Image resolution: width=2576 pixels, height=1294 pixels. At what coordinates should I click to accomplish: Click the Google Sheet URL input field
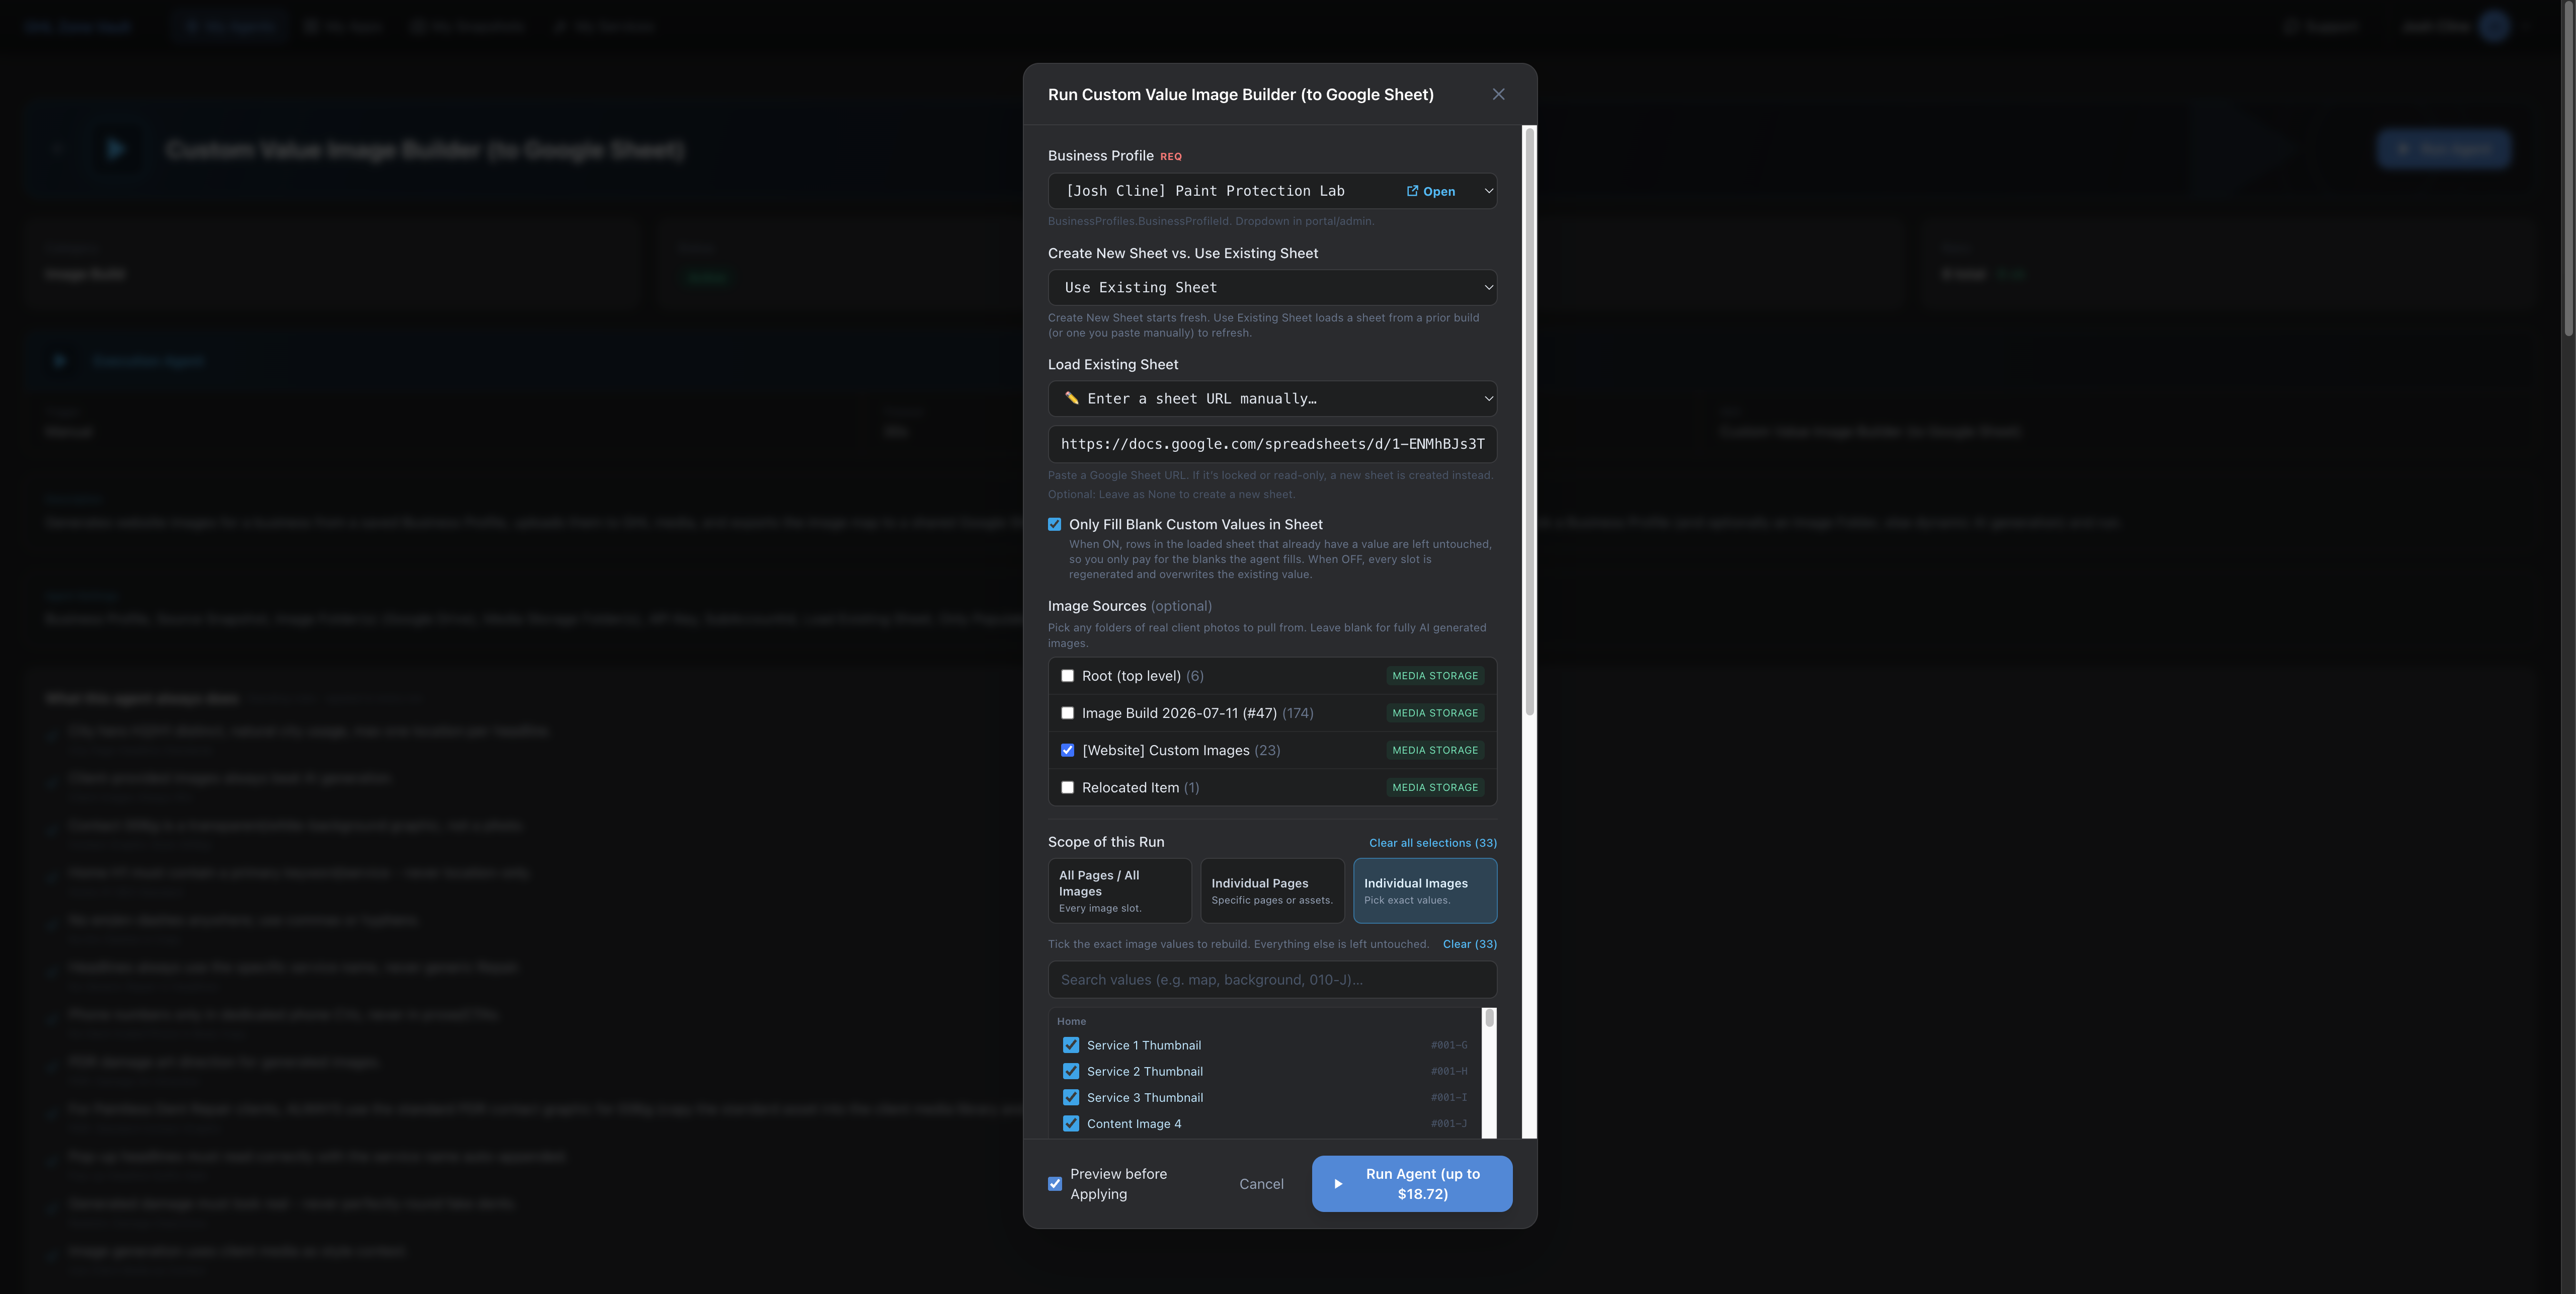pyautogui.click(x=1272, y=444)
